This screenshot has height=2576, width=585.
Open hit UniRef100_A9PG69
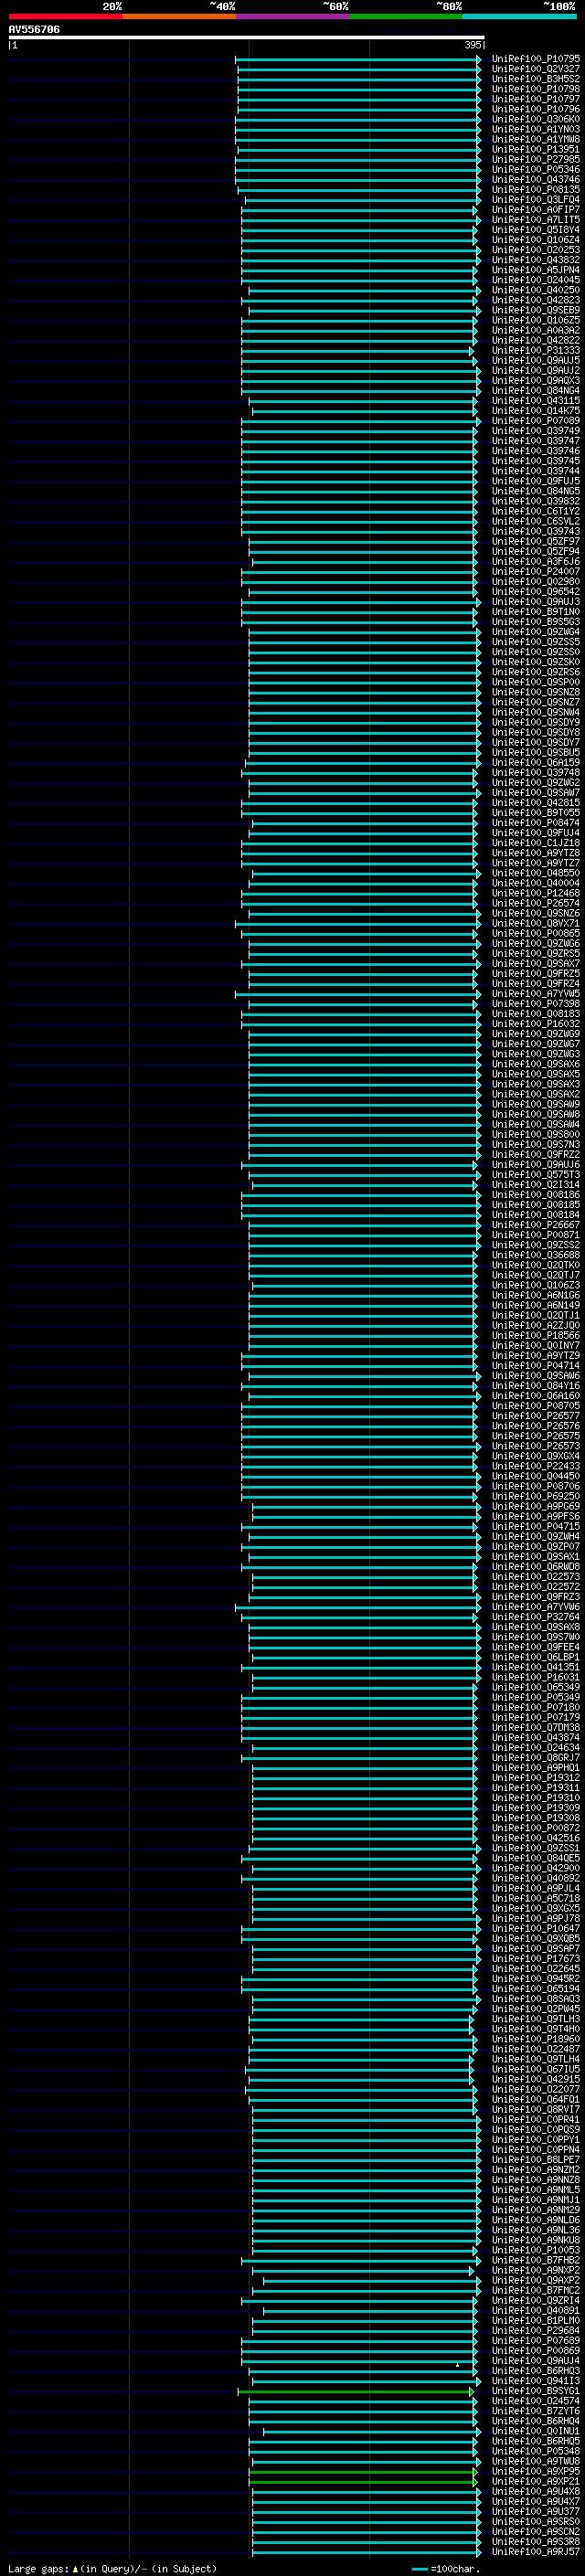tap(535, 1506)
